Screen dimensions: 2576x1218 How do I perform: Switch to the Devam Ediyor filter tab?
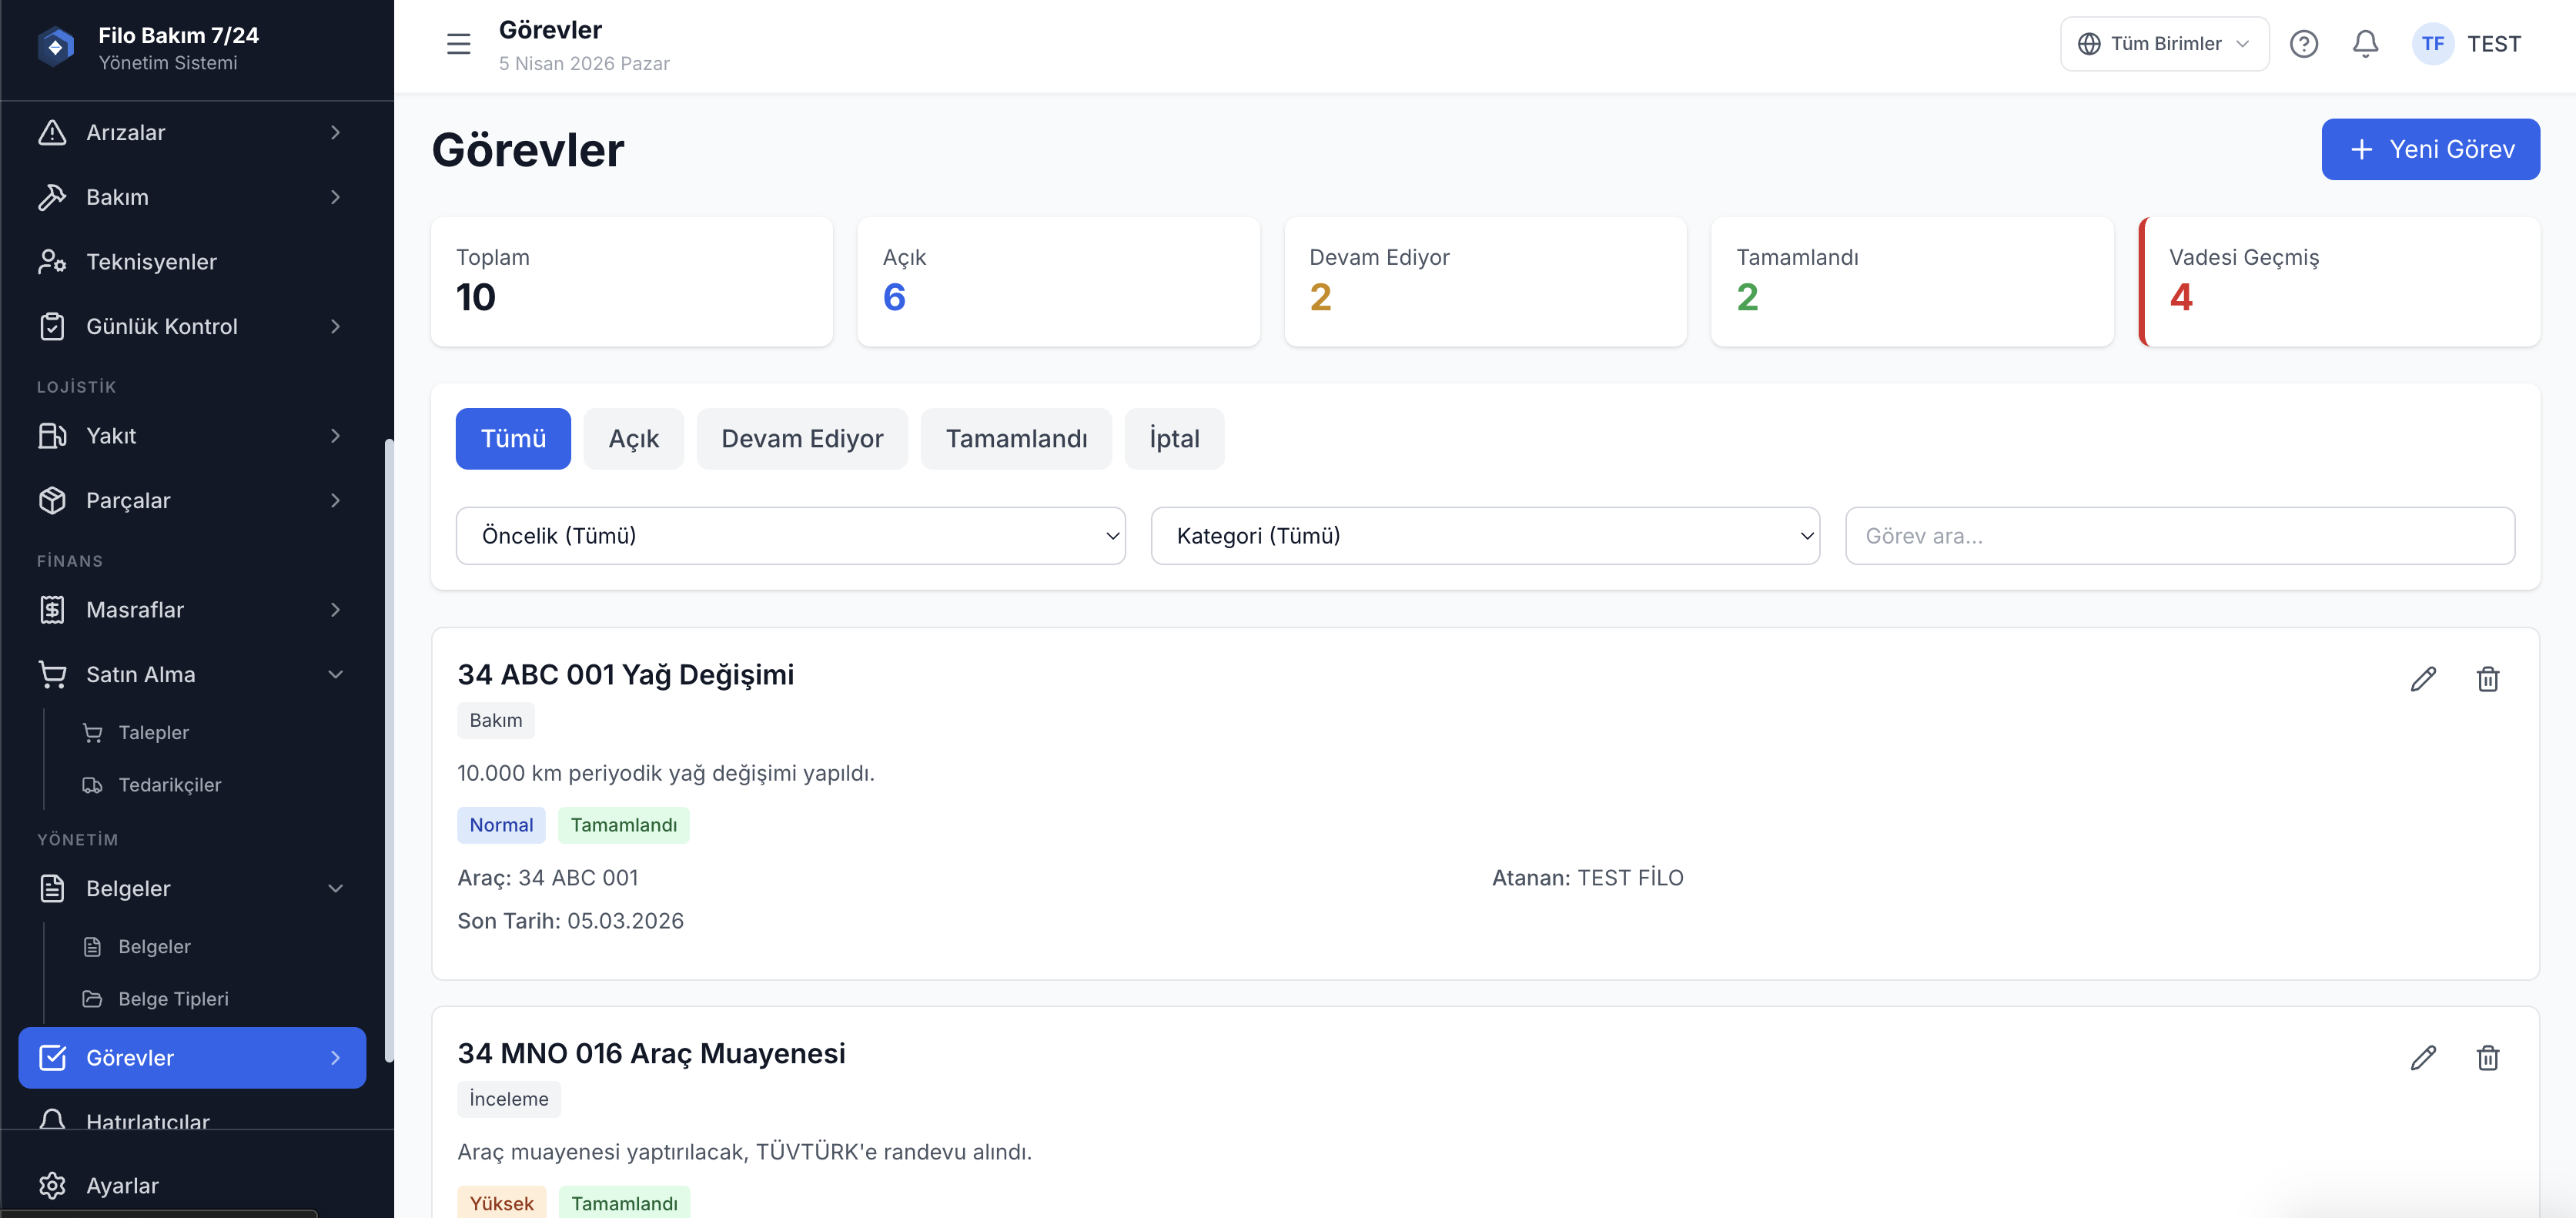pyautogui.click(x=802, y=439)
